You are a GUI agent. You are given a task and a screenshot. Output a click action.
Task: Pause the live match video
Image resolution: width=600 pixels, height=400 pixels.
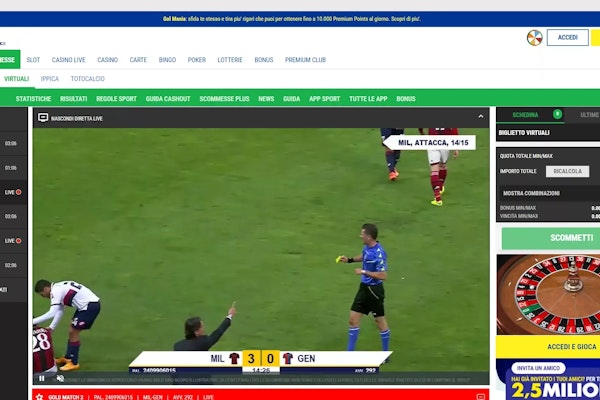[x=42, y=379]
